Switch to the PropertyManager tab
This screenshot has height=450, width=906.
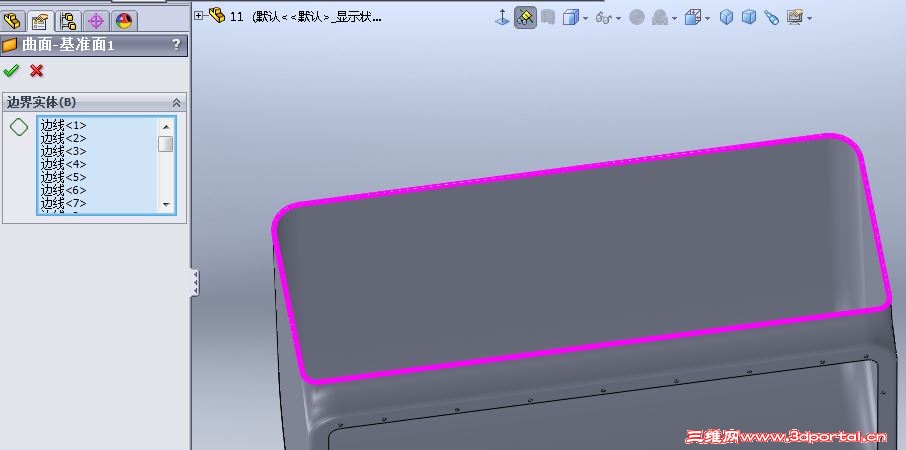(x=39, y=21)
